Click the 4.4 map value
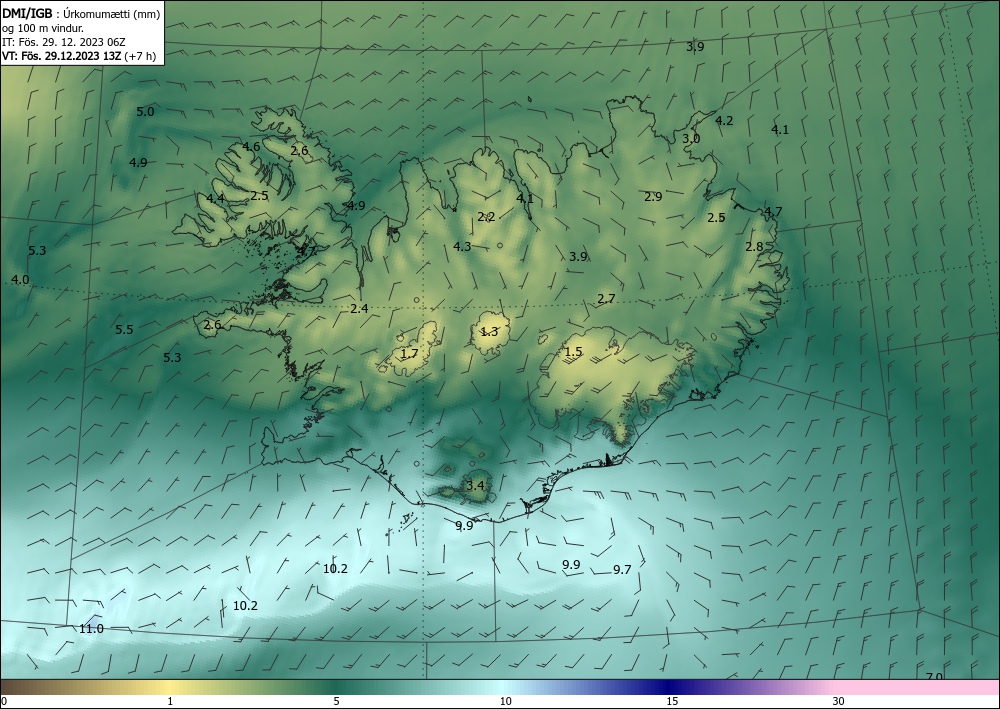The image size is (1000, 709). (215, 198)
